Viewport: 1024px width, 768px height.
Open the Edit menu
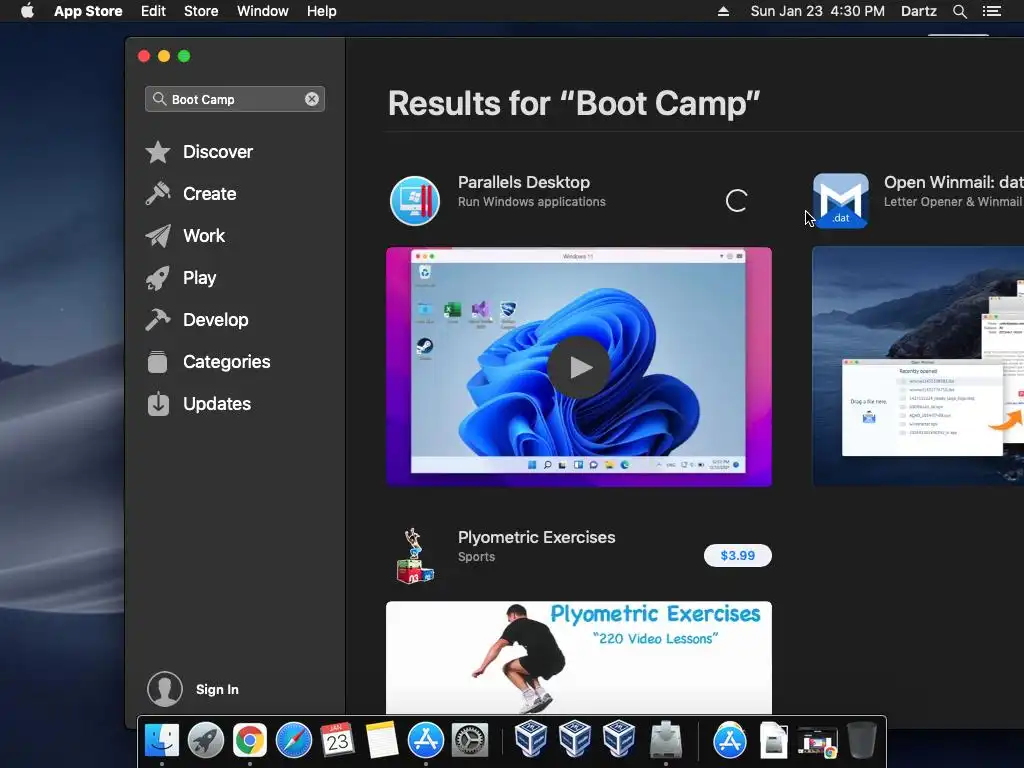tap(153, 11)
